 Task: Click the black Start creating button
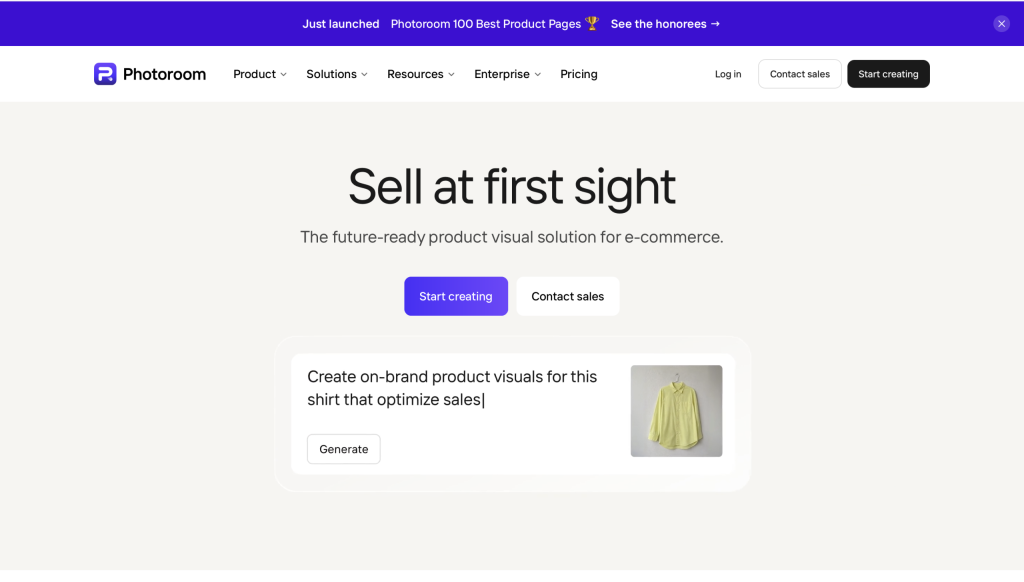pos(888,74)
